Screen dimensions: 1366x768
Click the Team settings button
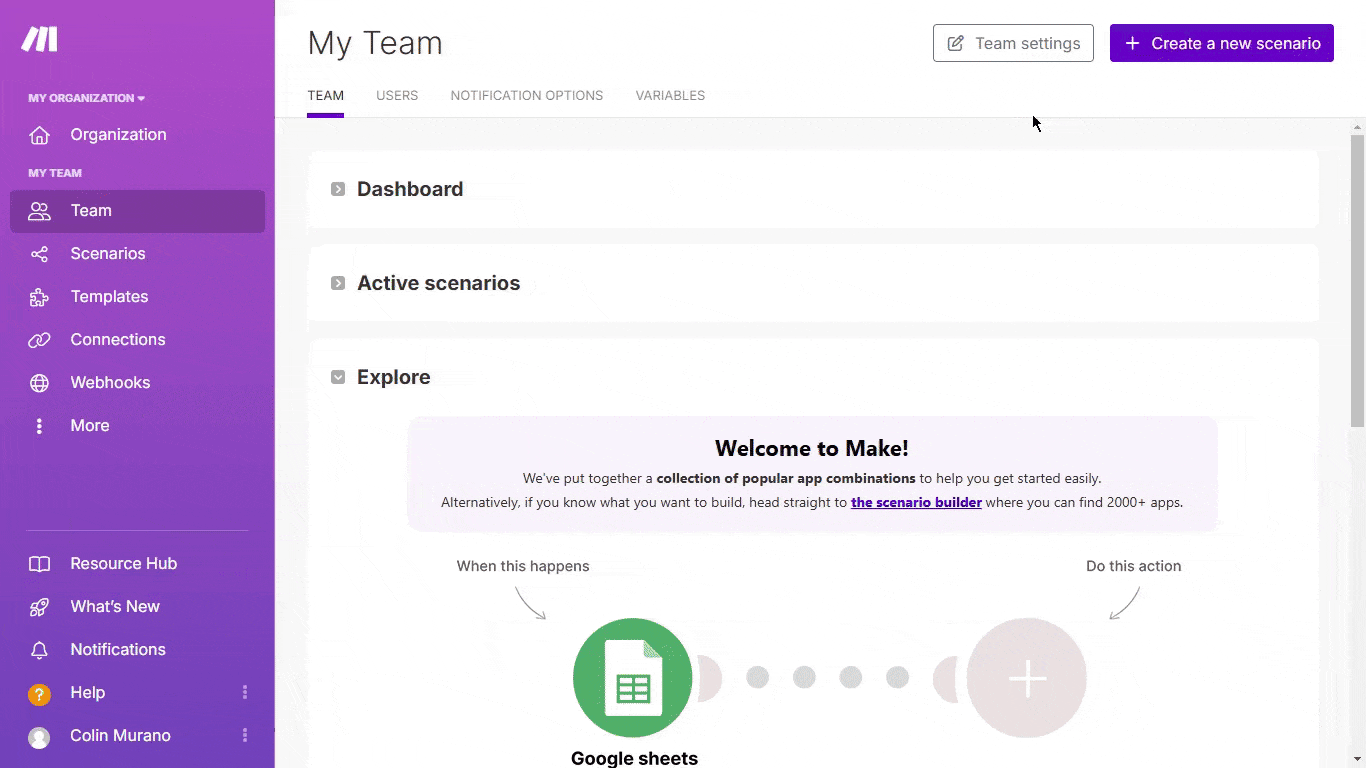[x=1013, y=43]
